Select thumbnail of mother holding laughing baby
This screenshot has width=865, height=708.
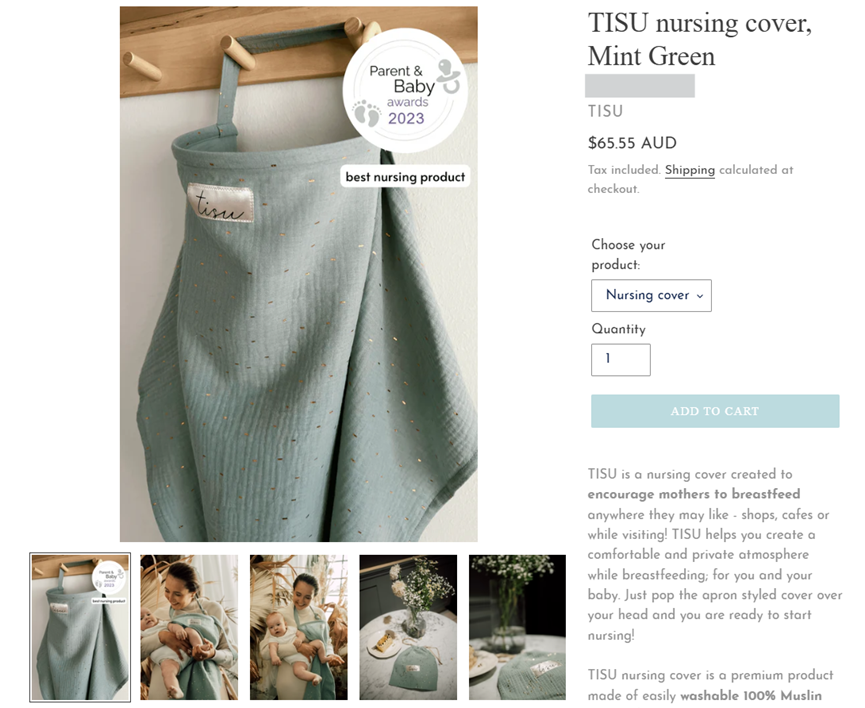(189, 627)
